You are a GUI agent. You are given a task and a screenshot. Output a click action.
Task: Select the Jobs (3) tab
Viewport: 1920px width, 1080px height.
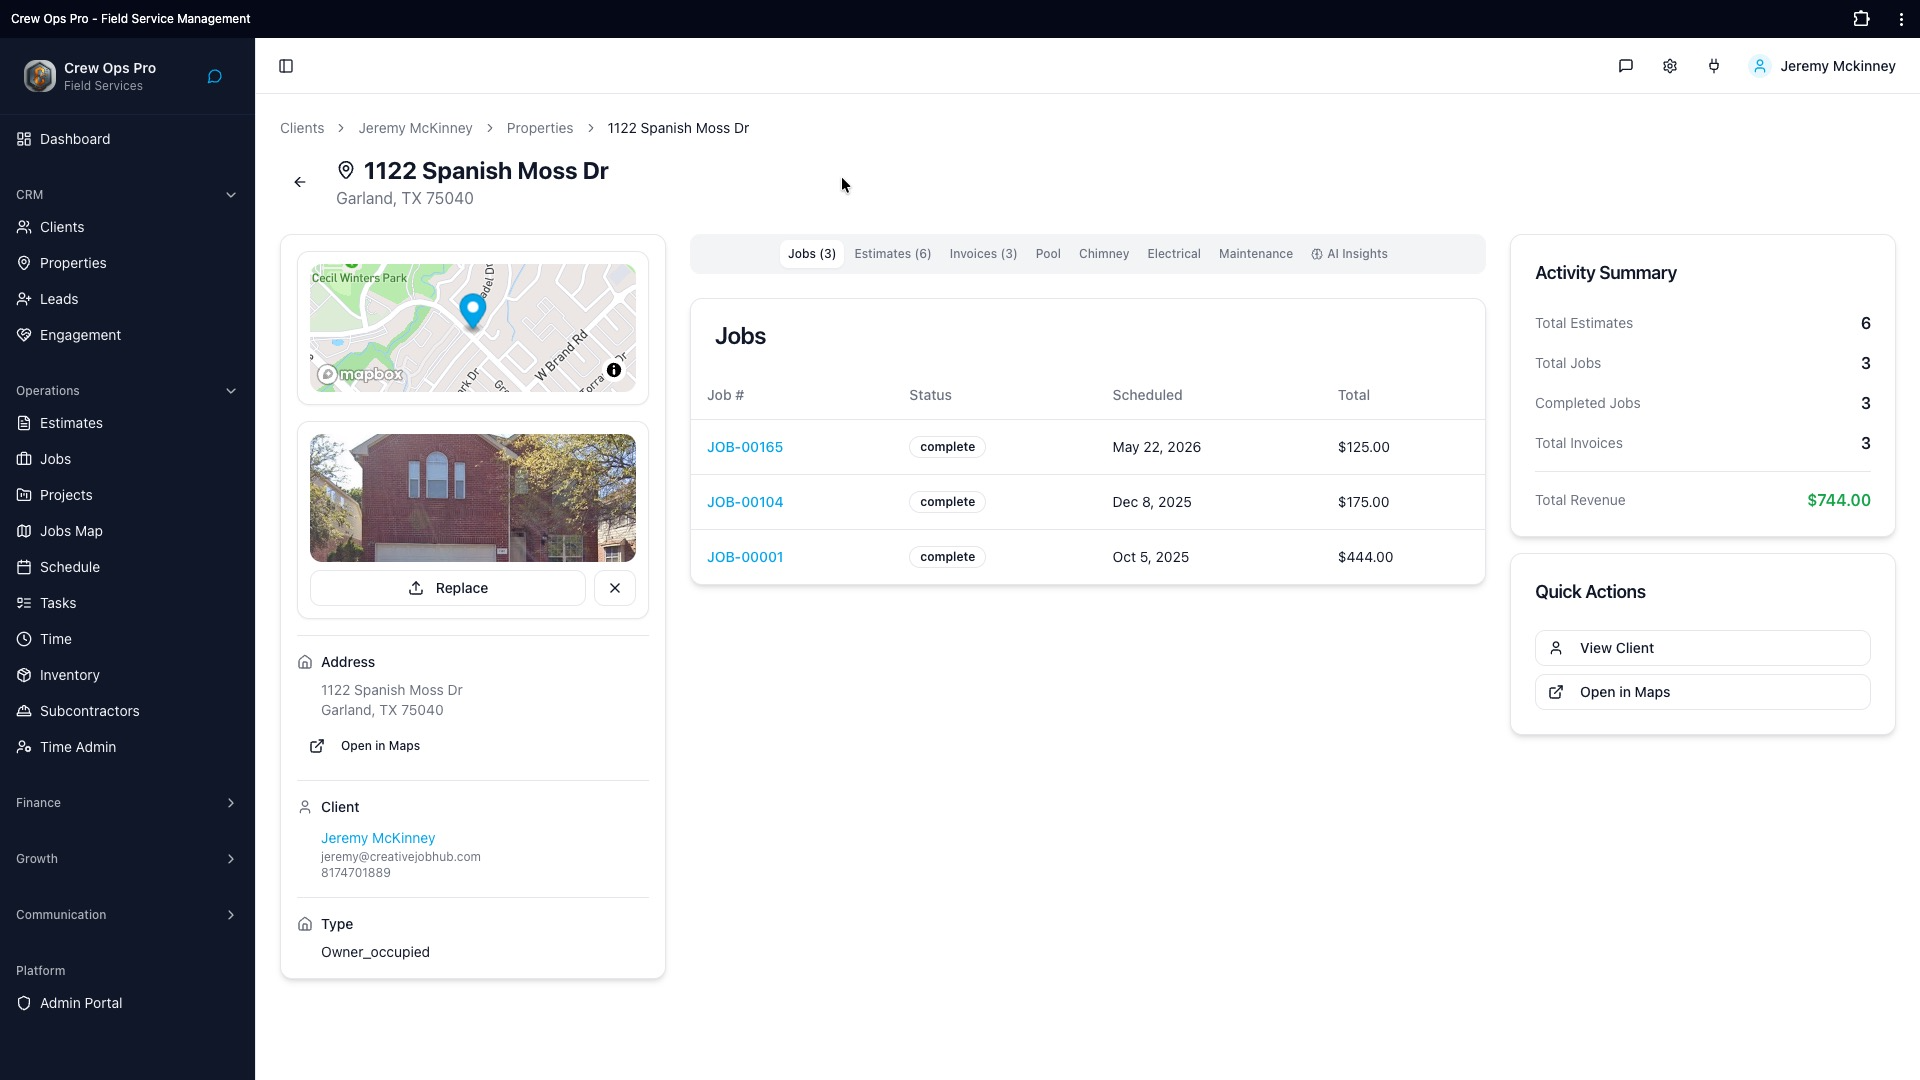[x=811, y=254]
